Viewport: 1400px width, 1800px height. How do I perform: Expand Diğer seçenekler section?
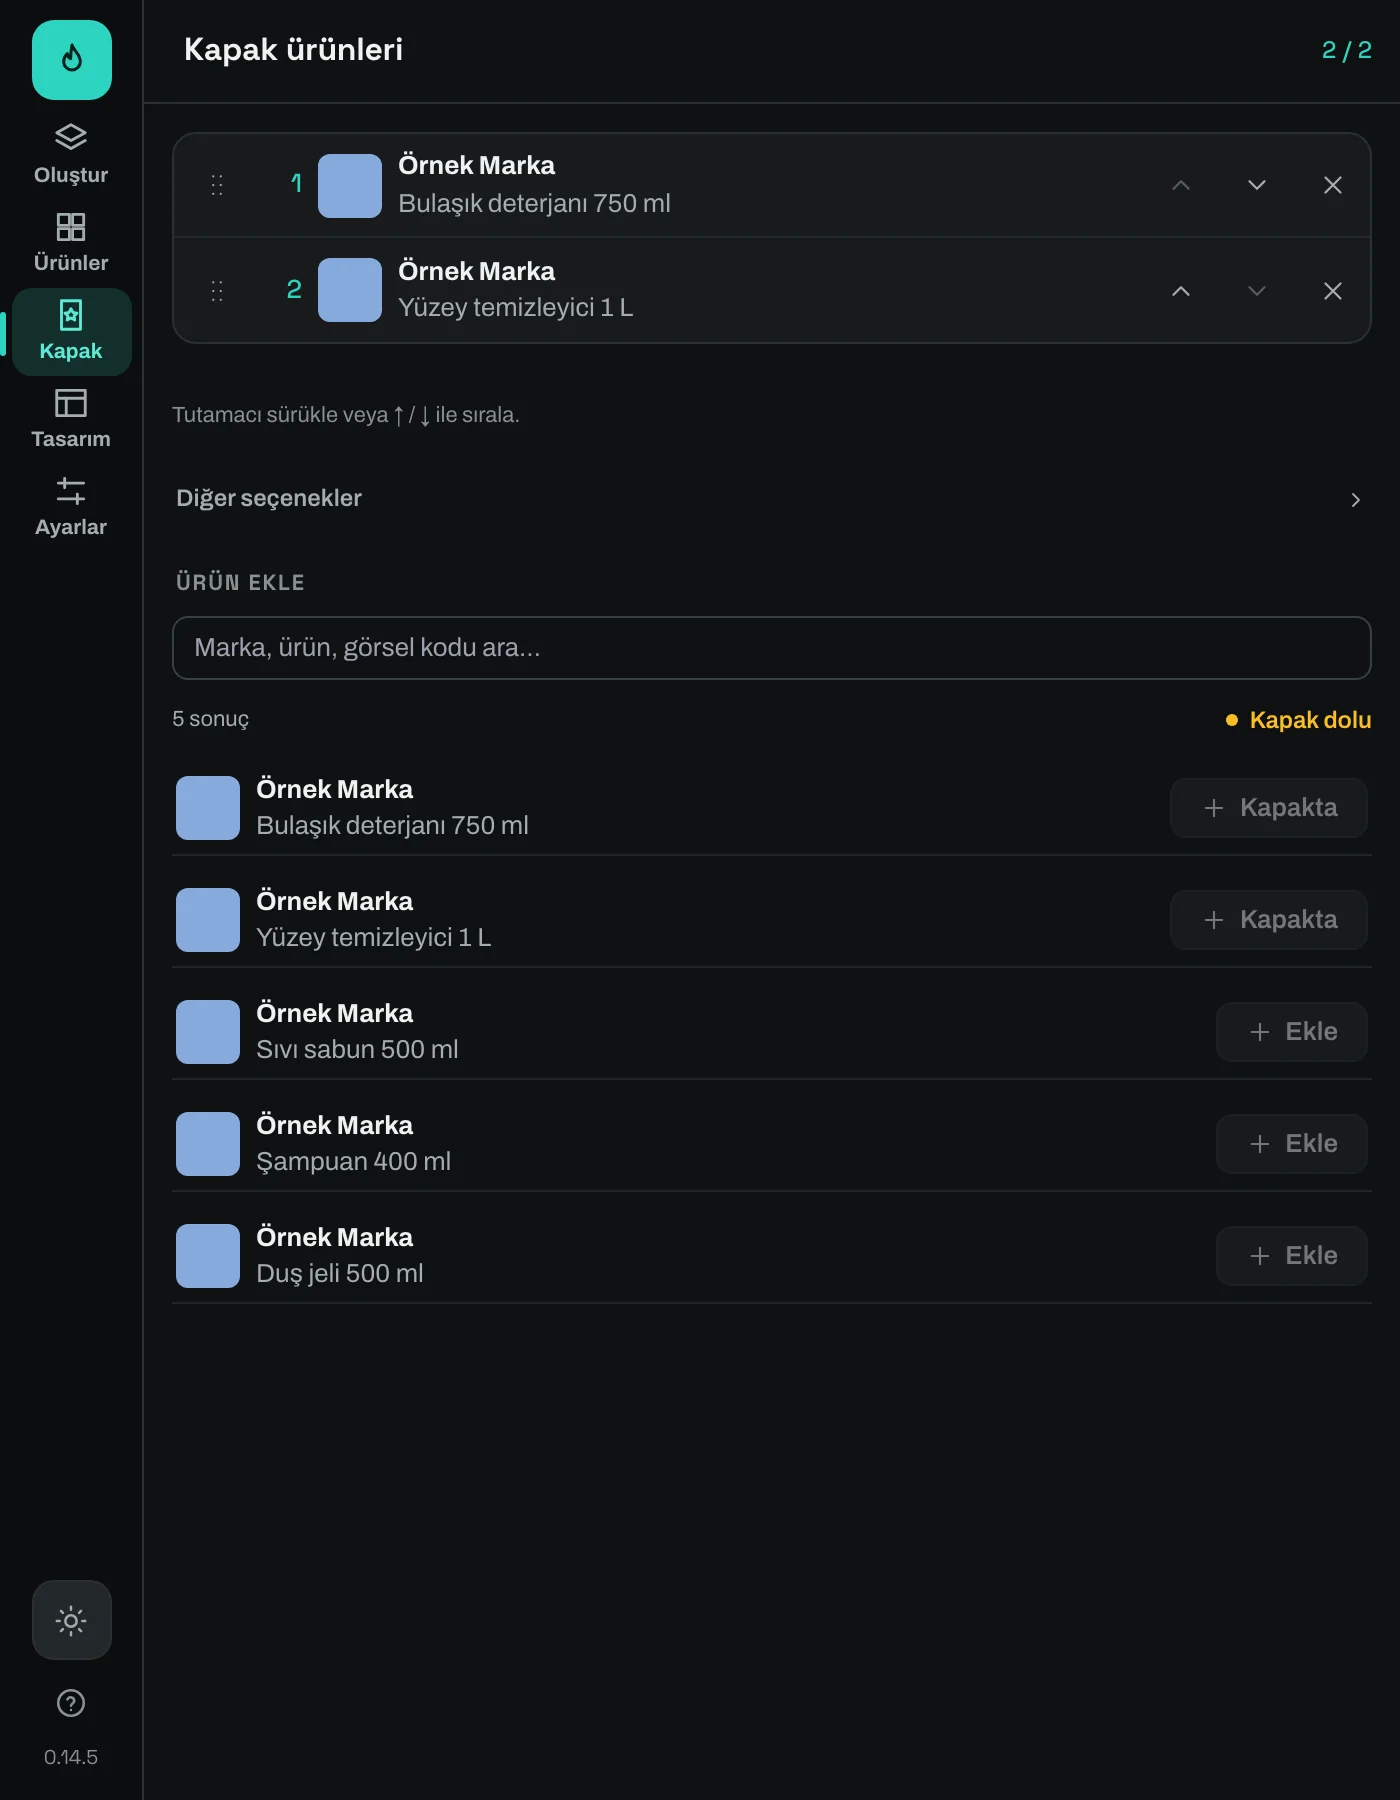[771, 498]
